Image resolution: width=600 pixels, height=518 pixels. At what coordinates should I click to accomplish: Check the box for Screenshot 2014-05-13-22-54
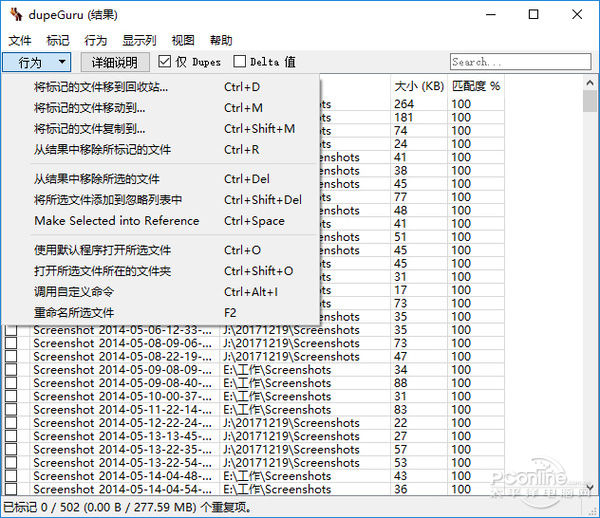point(11,463)
